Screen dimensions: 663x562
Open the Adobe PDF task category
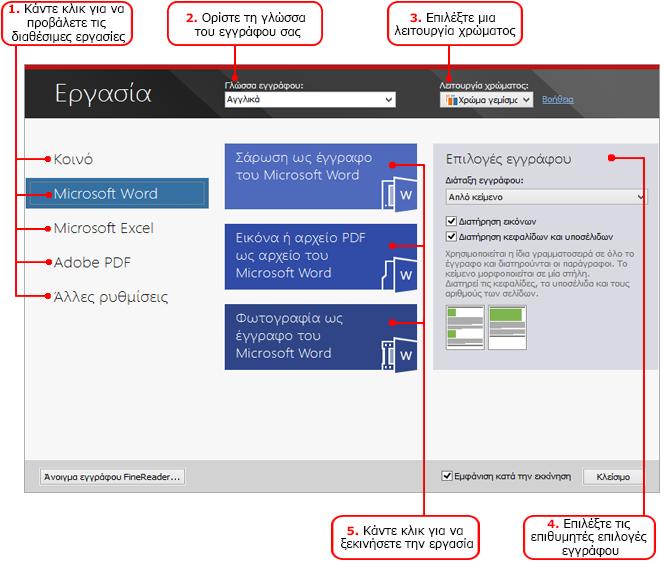click(92, 263)
